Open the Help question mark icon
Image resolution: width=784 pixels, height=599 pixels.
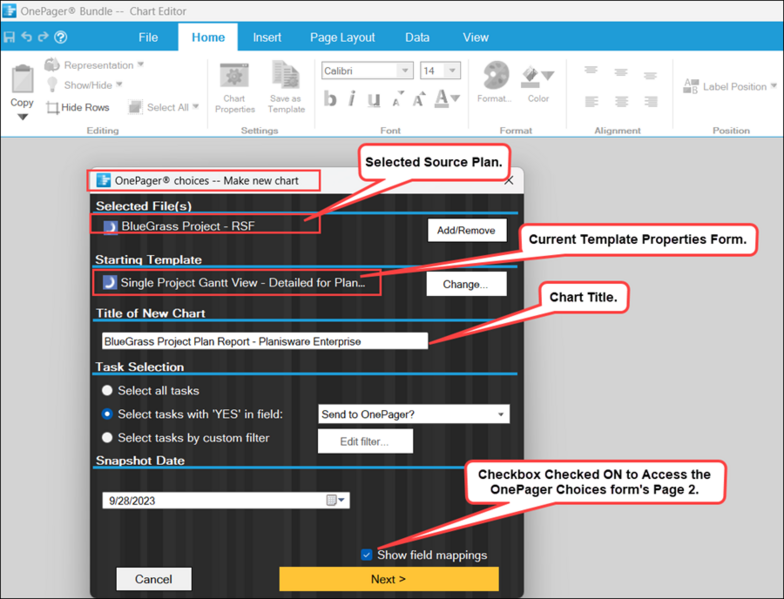tap(60, 37)
